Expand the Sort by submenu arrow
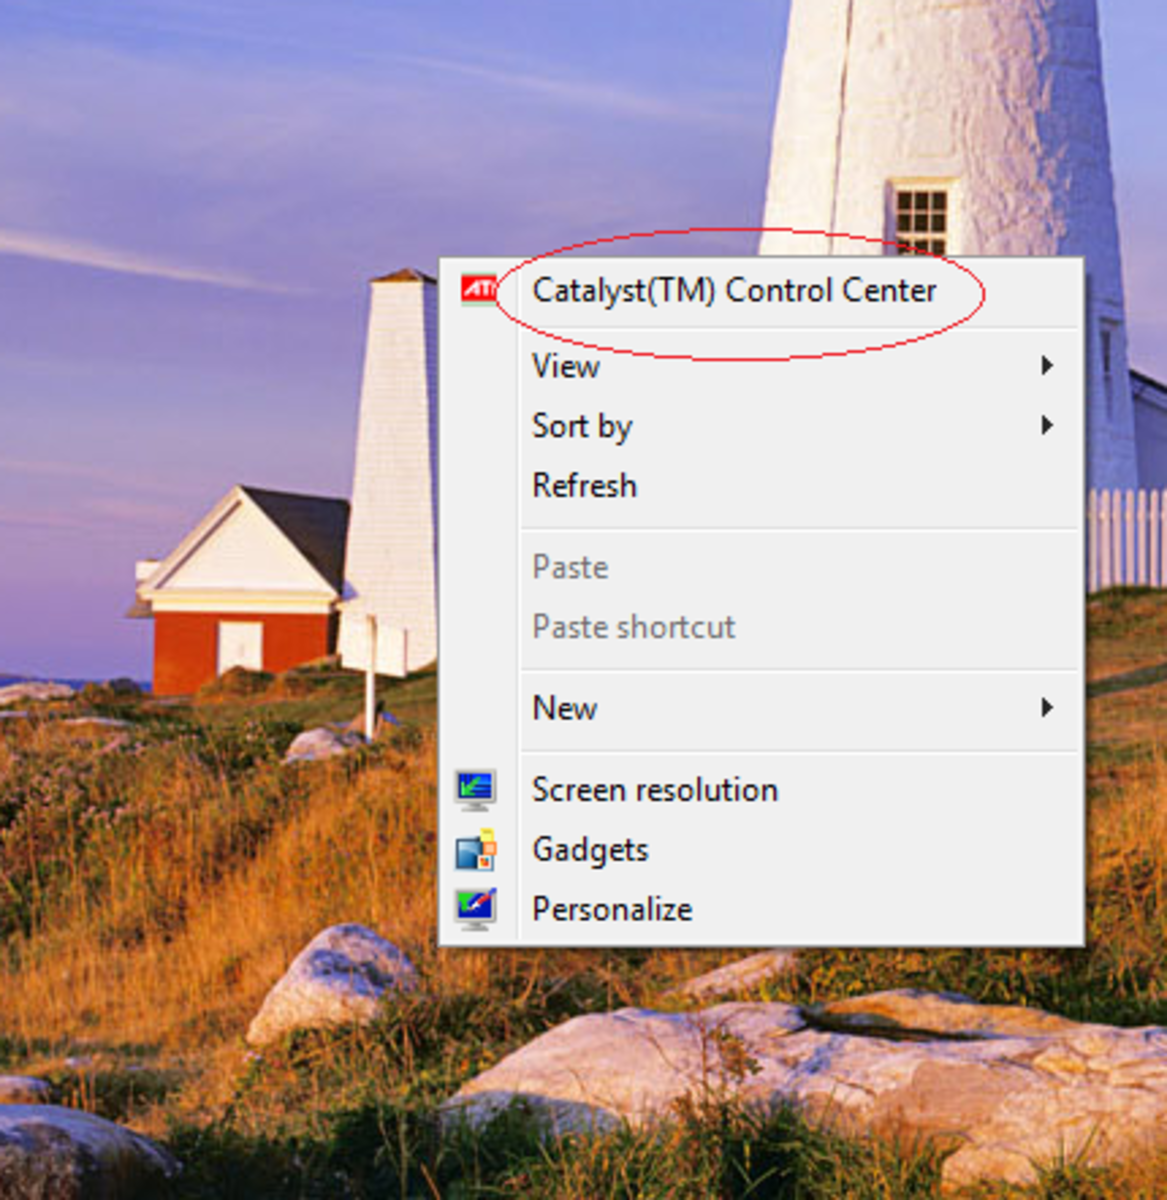1167x1200 pixels. (1047, 425)
